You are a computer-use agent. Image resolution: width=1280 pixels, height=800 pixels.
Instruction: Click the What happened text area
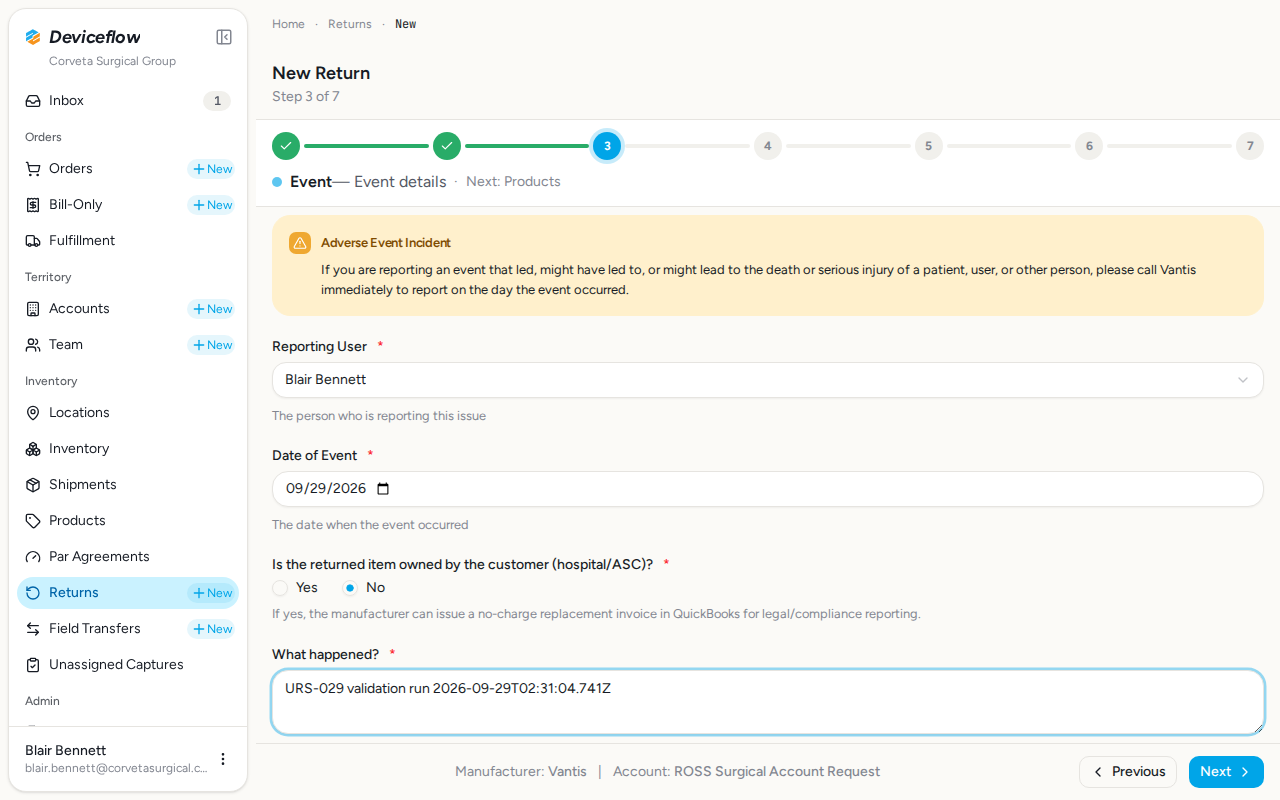click(768, 702)
